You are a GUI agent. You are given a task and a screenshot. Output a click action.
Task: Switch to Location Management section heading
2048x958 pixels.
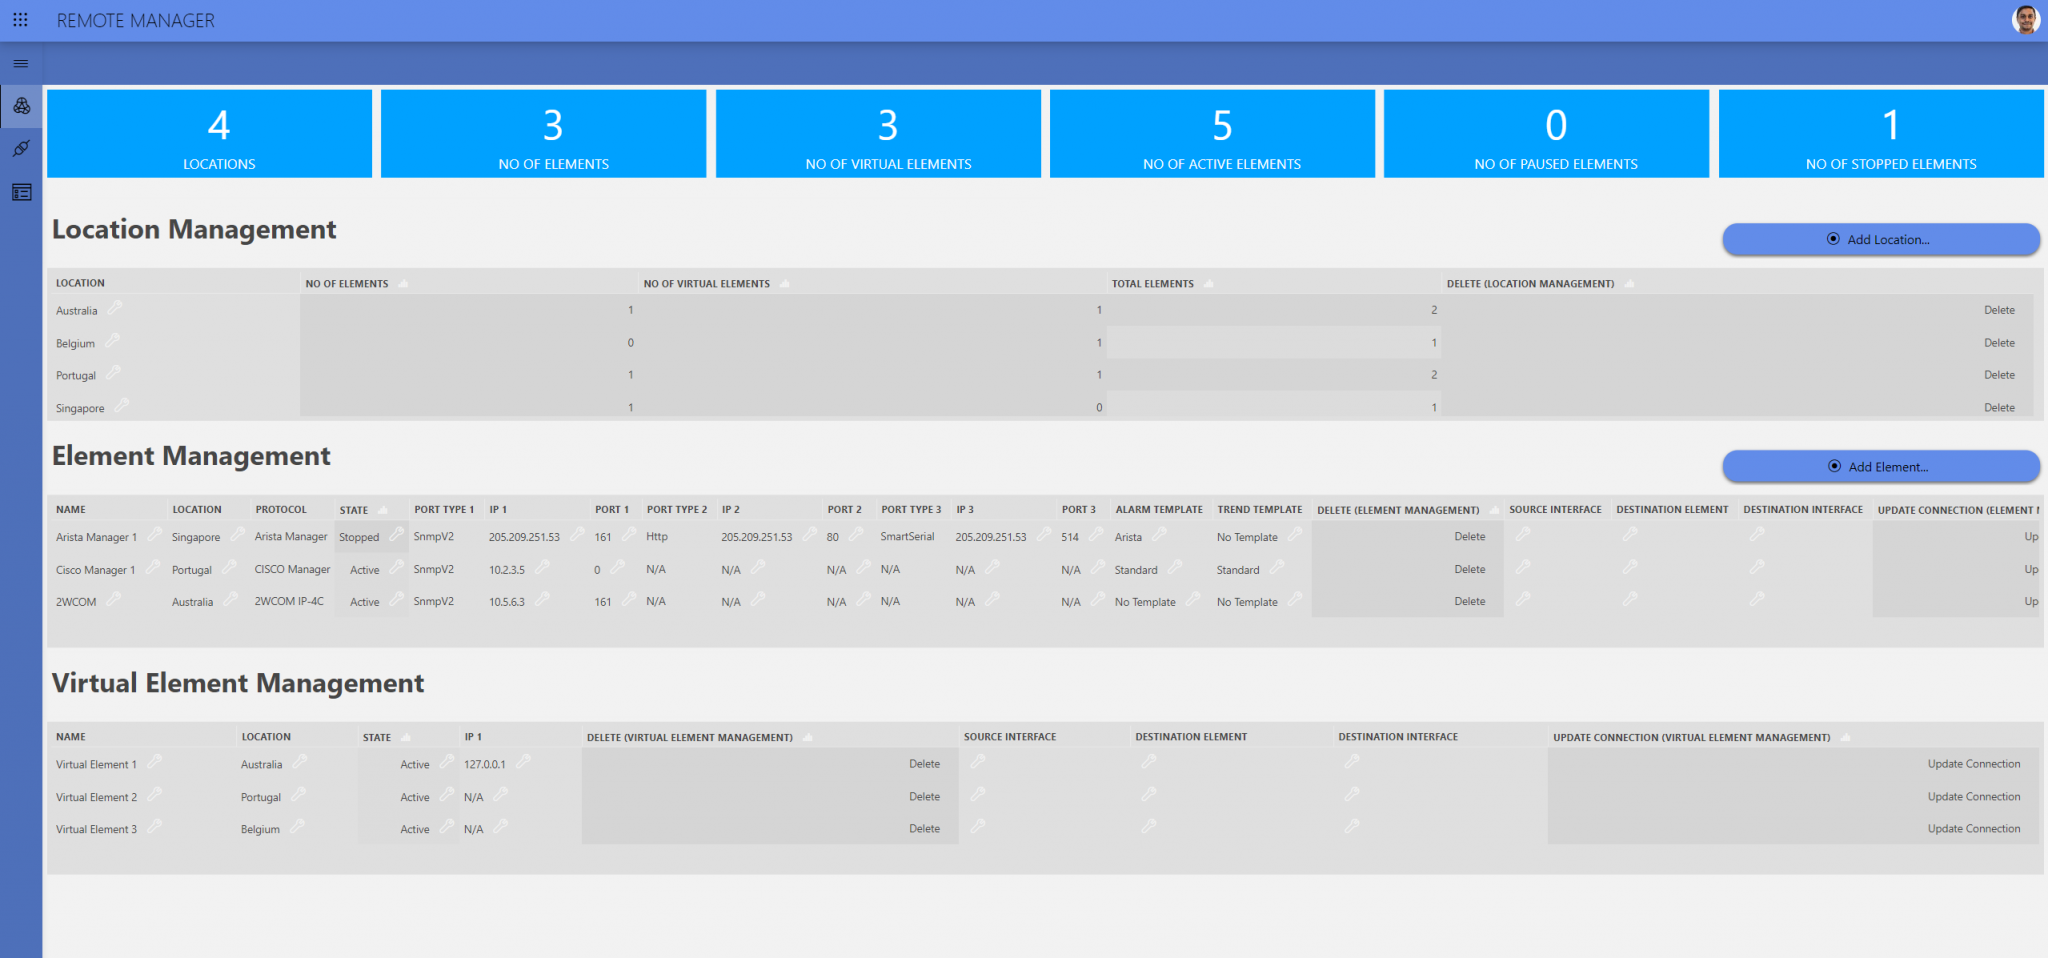pos(195,229)
